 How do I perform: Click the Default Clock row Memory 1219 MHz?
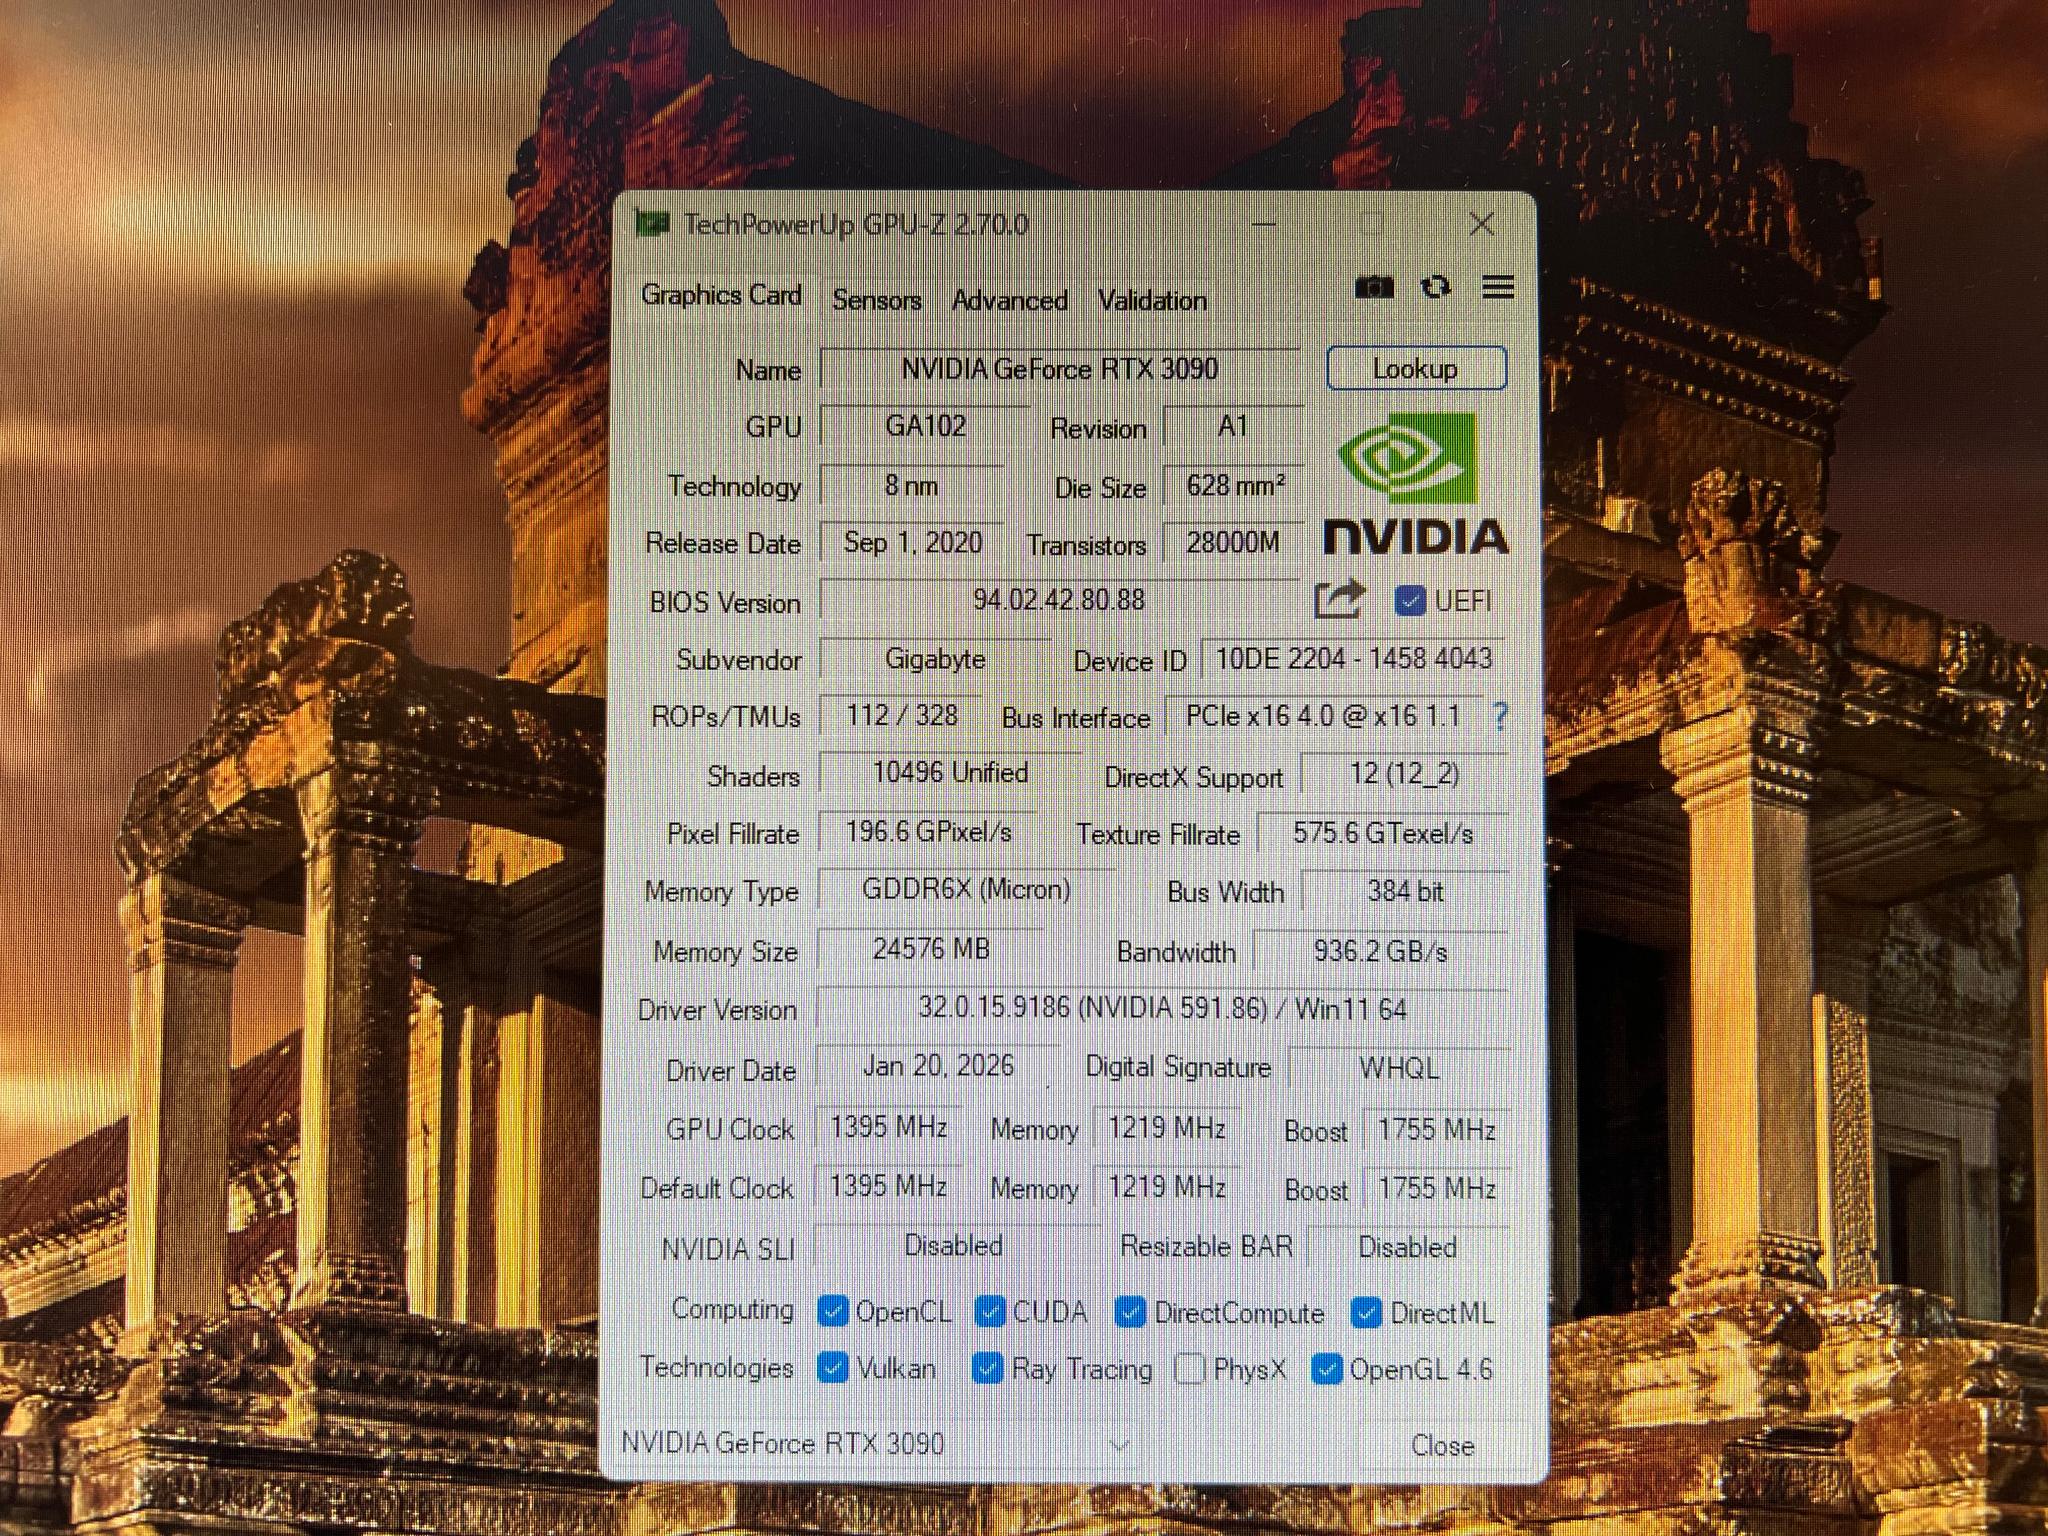click(x=1167, y=1188)
